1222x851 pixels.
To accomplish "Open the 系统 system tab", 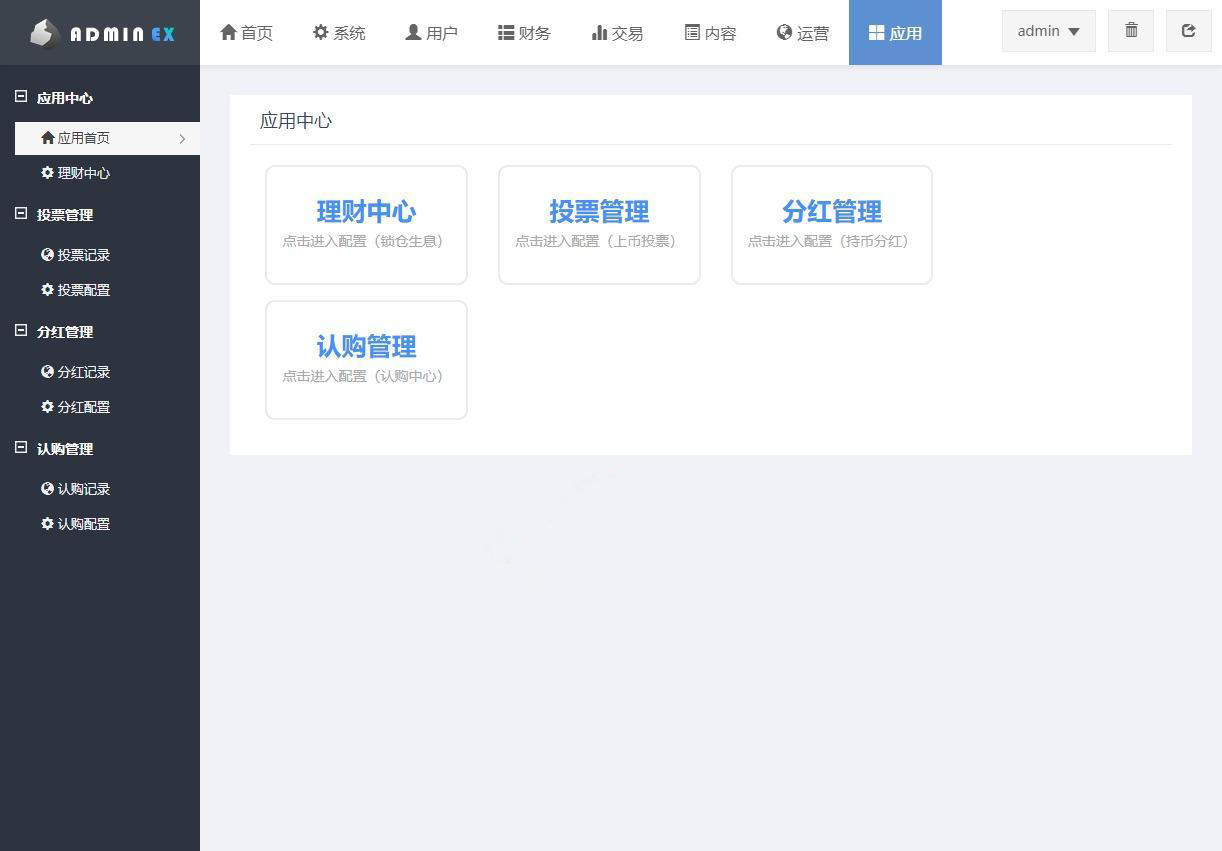I will pyautogui.click(x=339, y=33).
